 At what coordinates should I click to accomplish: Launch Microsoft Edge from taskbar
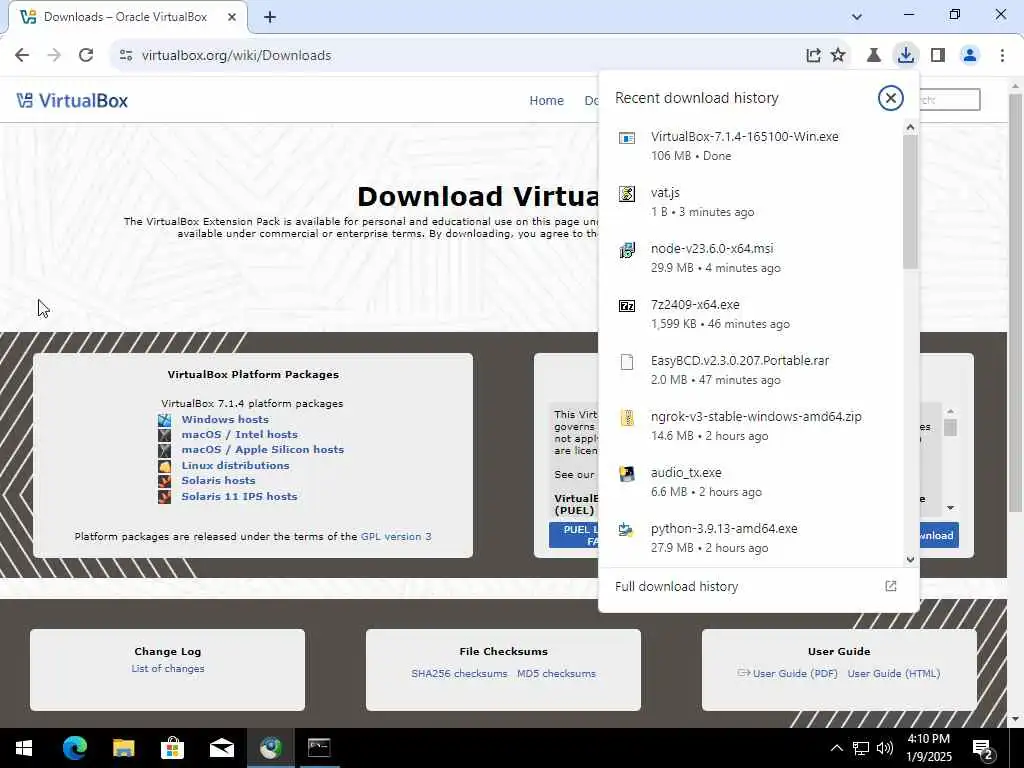click(74, 748)
